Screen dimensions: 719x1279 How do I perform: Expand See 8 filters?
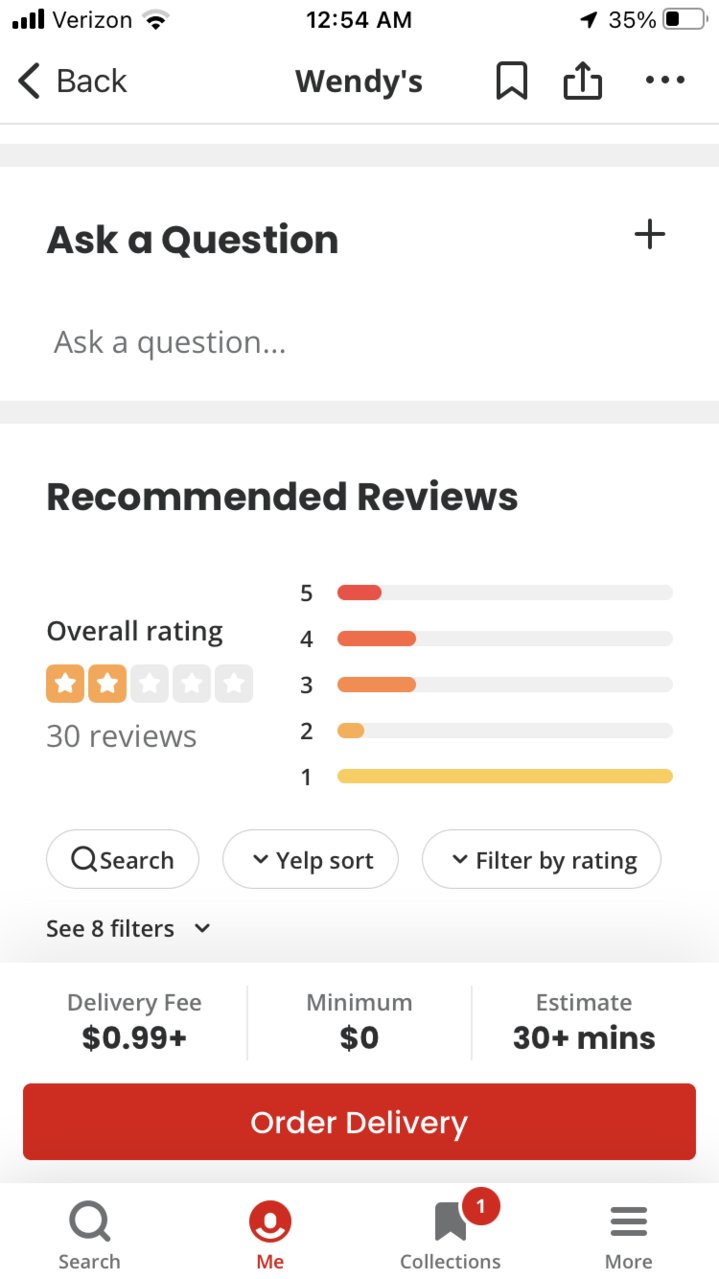coord(128,929)
